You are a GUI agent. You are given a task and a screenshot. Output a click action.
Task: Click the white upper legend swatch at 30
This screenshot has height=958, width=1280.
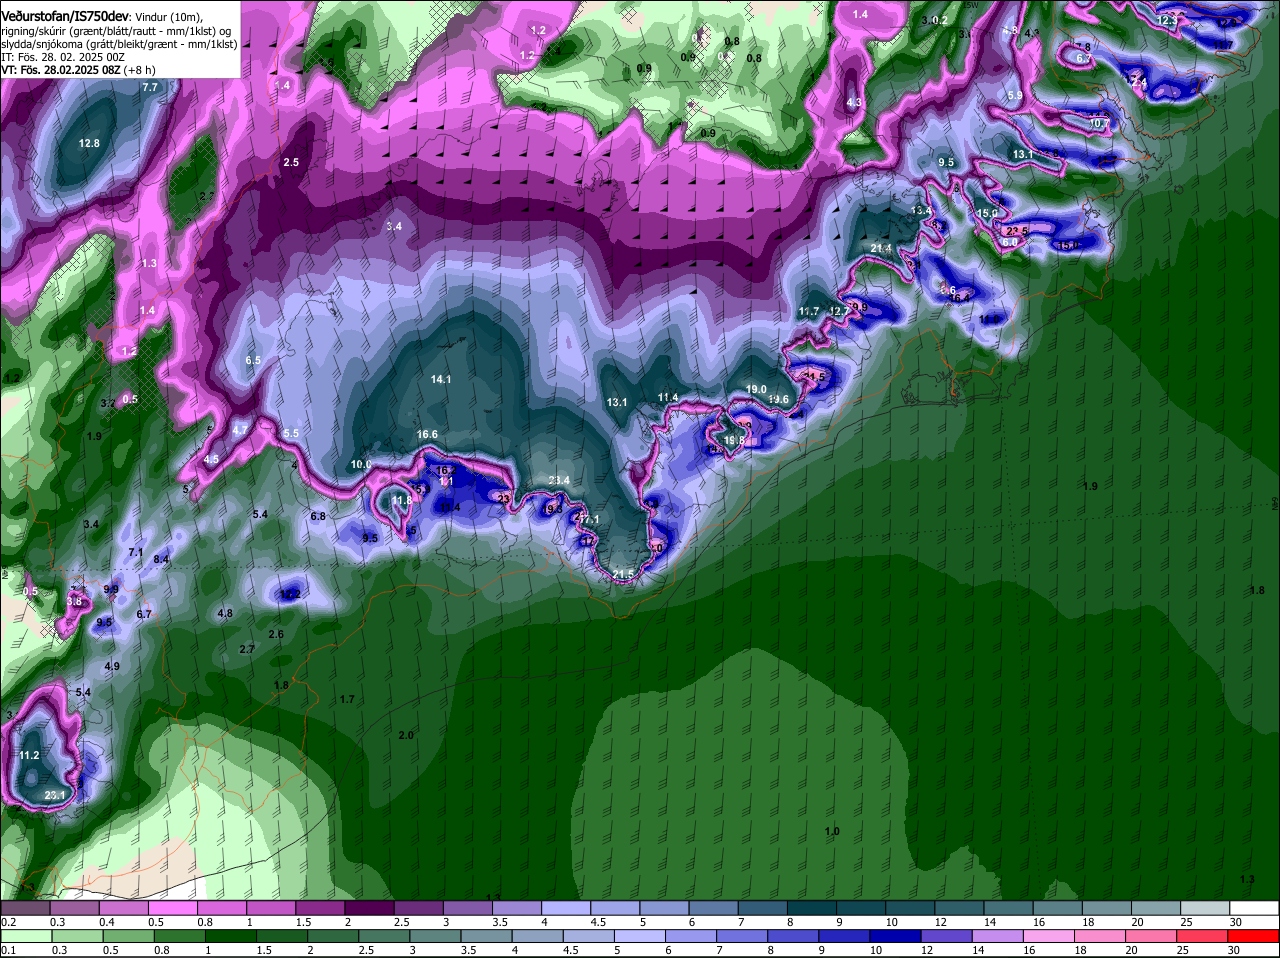(x=1253, y=908)
